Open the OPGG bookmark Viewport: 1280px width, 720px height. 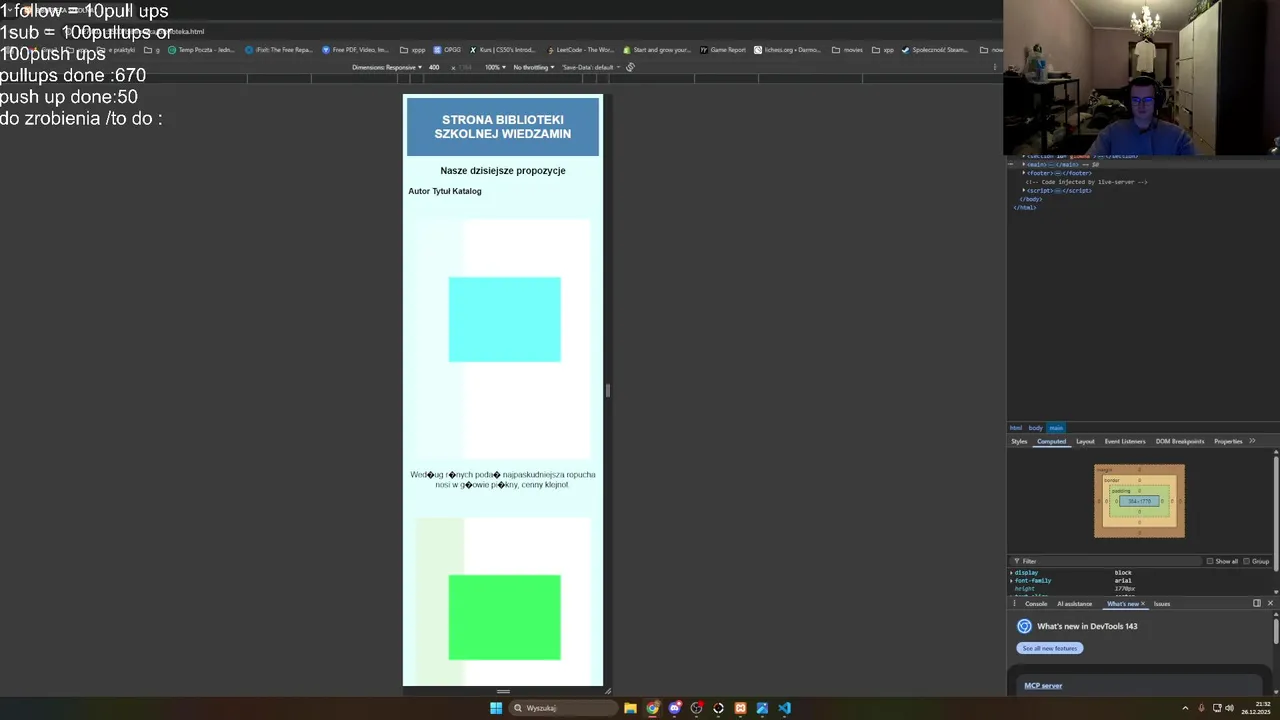coord(447,49)
